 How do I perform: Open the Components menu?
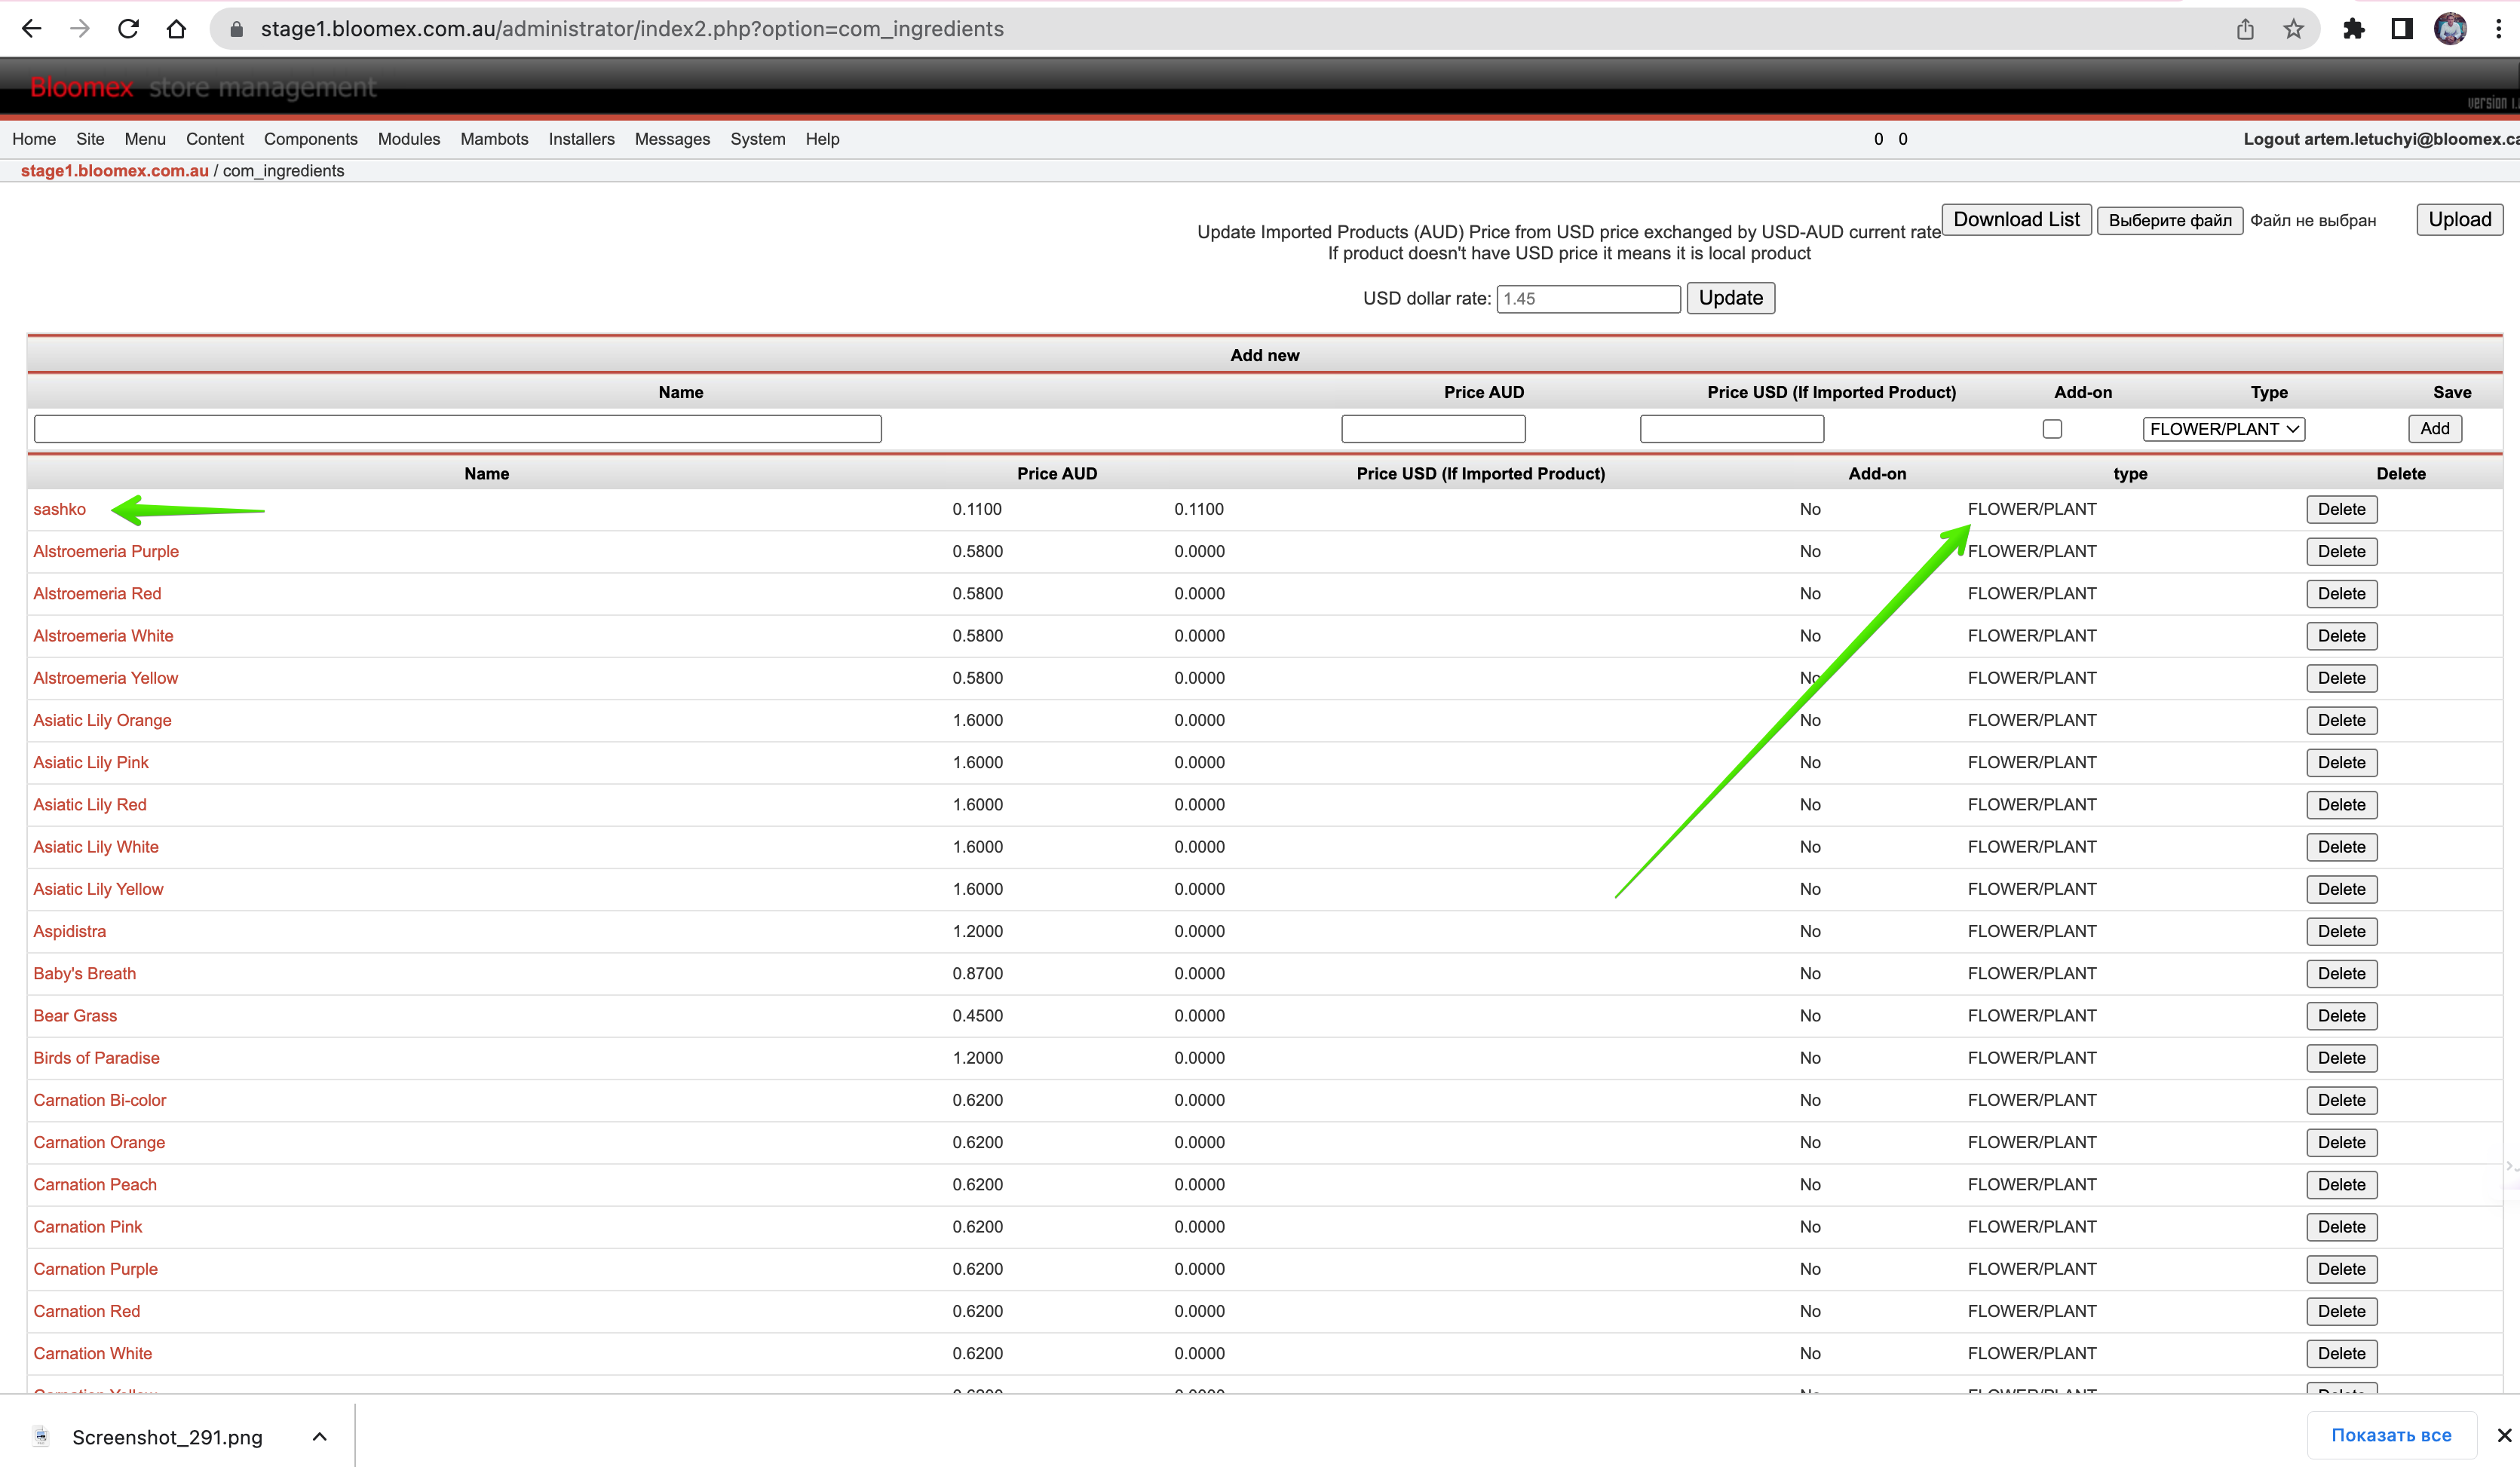tap(311, 139)
